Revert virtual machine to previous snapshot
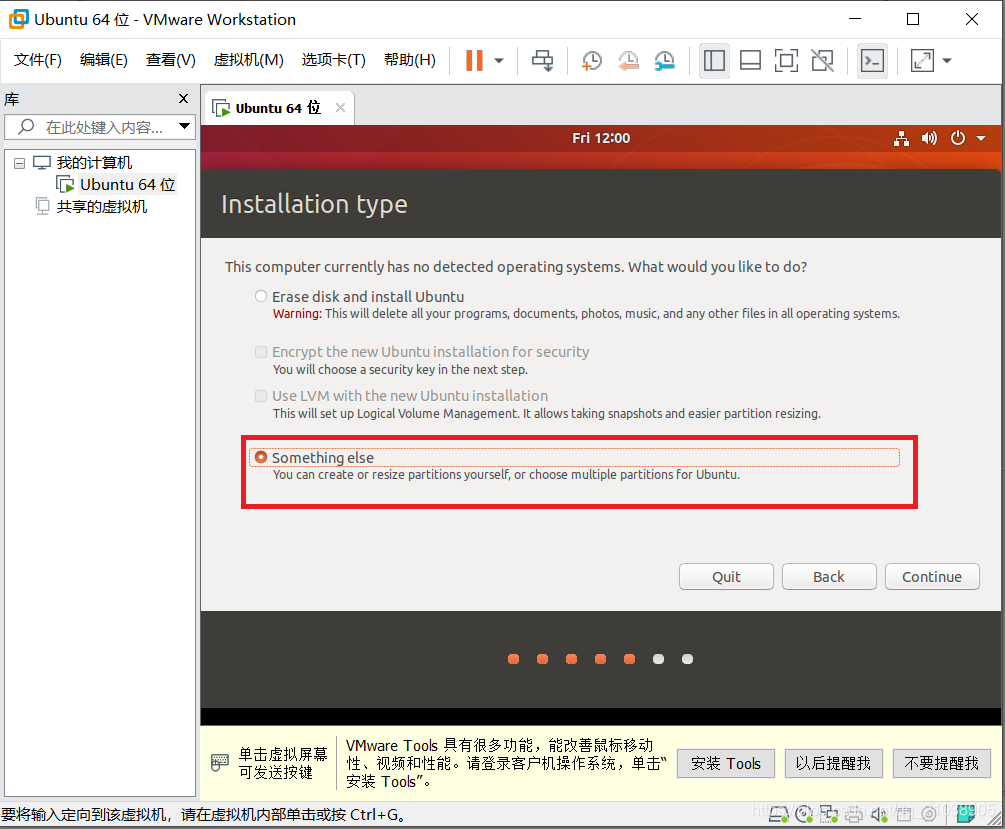 628,61
